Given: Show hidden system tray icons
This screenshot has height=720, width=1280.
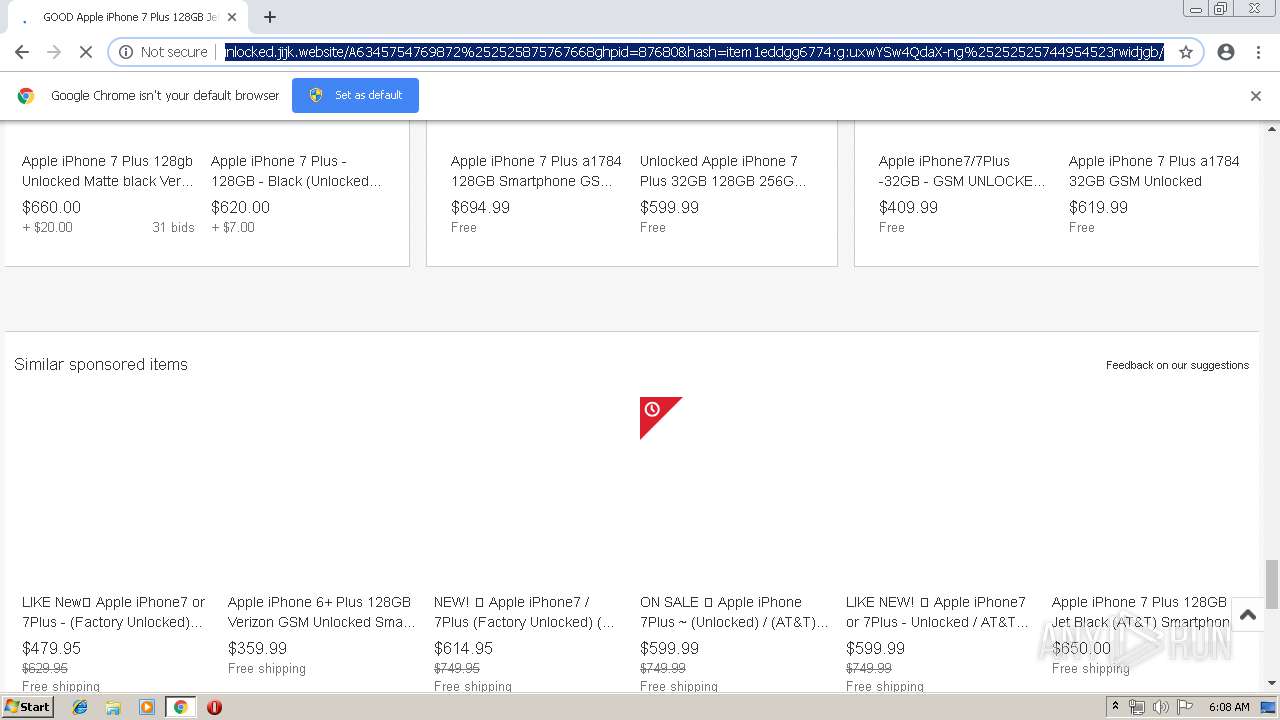Looking at the screenshot, I should [x=1115, y=707].
